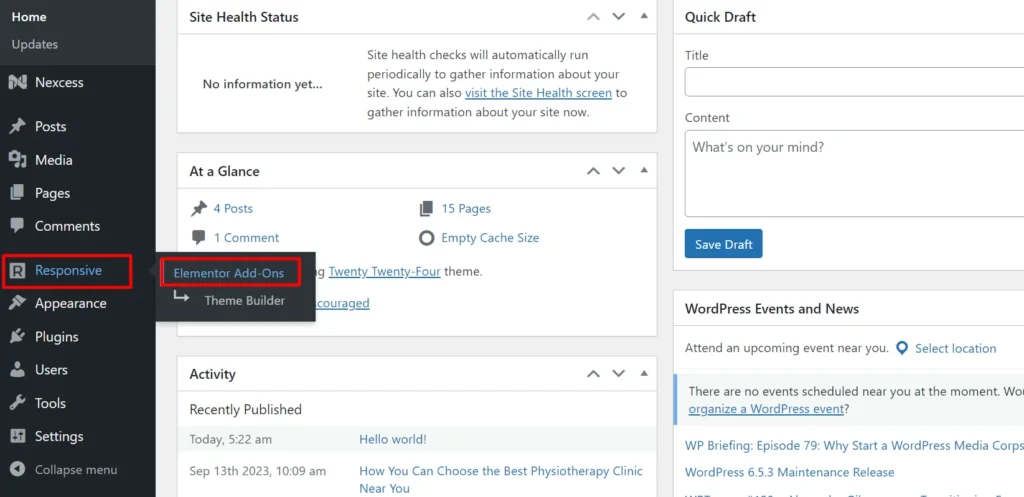Open the Pages menu label

pyautogui.click(x=52, y=193)
